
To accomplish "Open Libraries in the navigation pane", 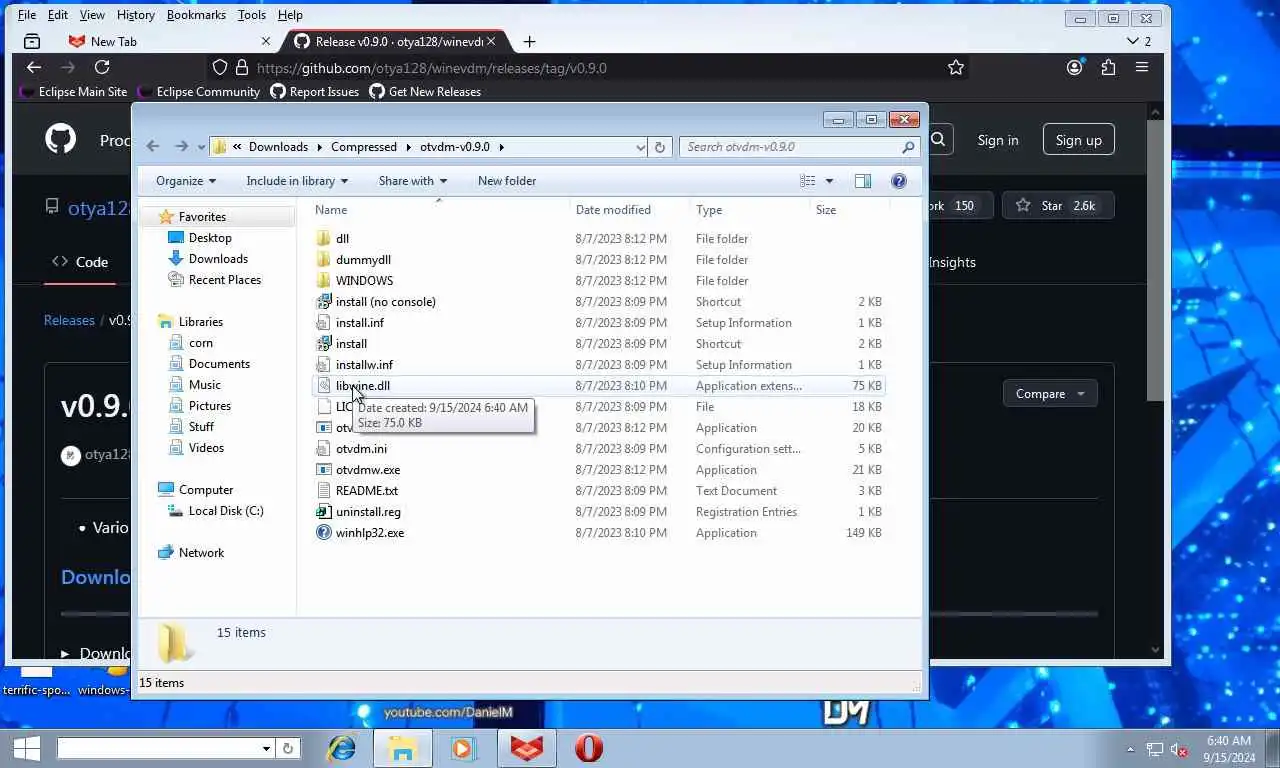I will [200, 322].
